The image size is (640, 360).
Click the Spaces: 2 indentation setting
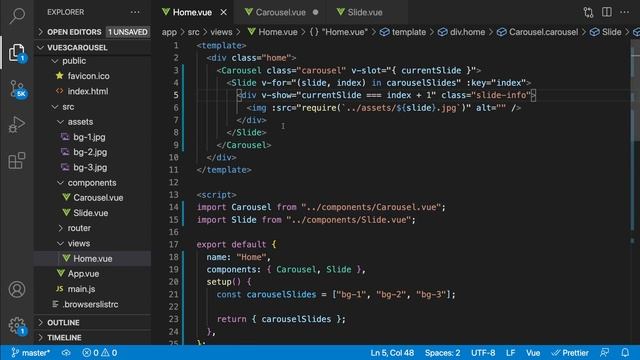pyautogui.click(x=442, y=353)
